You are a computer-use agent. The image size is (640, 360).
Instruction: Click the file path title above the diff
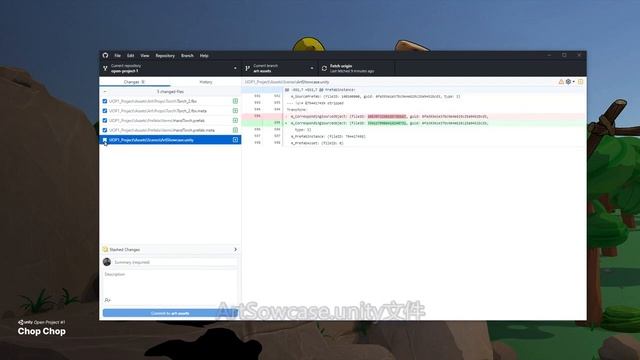pos(287,82)
